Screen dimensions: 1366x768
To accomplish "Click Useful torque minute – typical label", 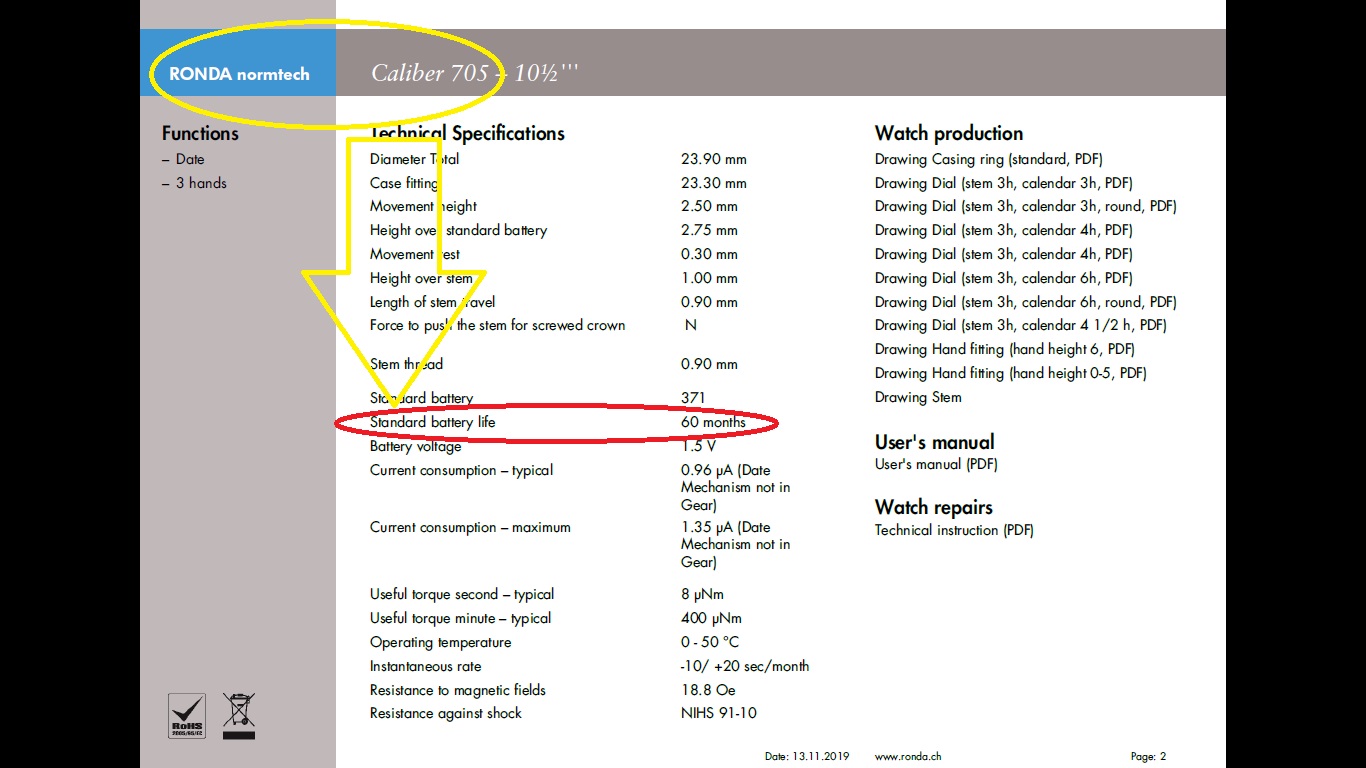I will [460, 618].
